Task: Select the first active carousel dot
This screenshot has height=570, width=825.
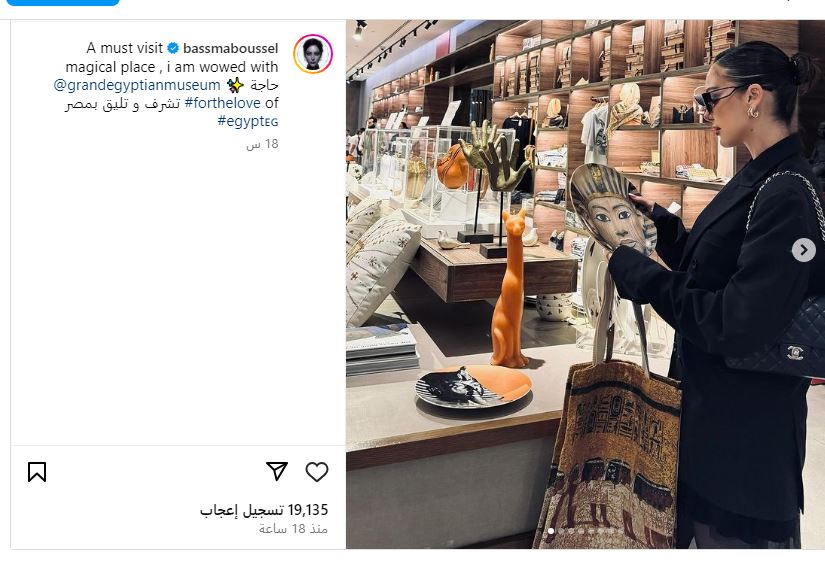Action: tap(551, 531)
